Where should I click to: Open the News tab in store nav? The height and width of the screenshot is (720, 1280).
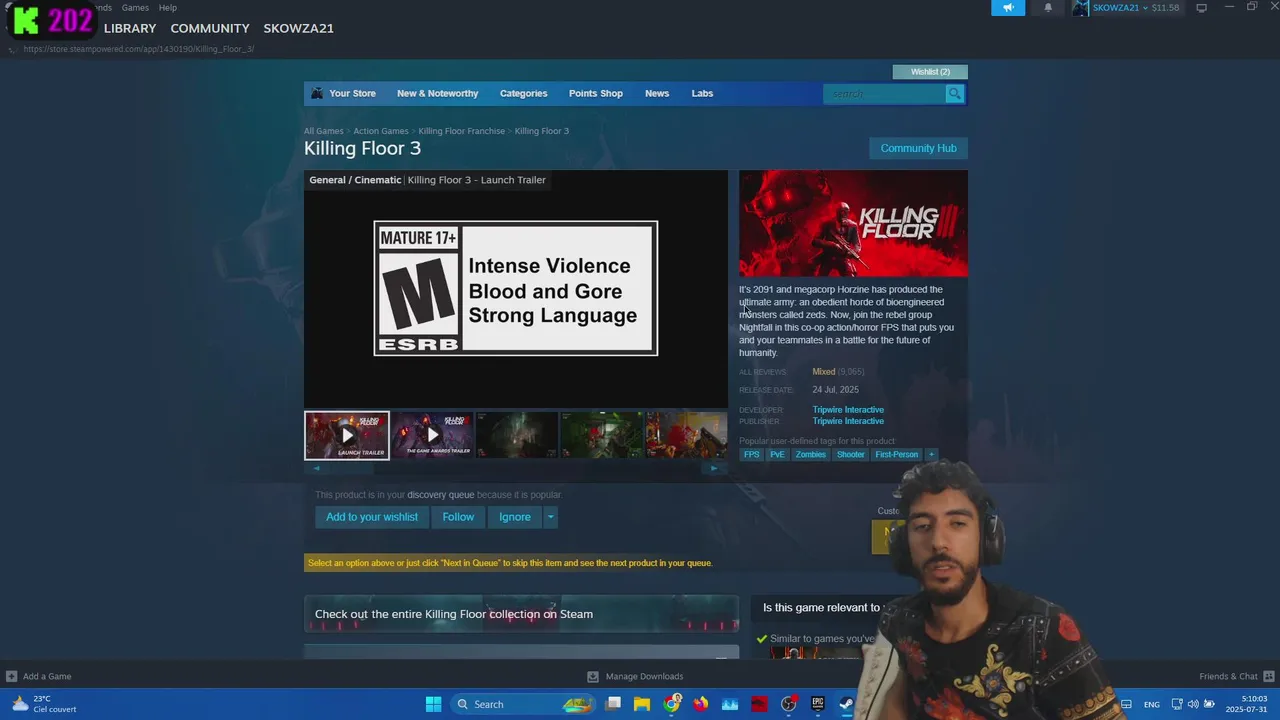click(x=657, y=94)
